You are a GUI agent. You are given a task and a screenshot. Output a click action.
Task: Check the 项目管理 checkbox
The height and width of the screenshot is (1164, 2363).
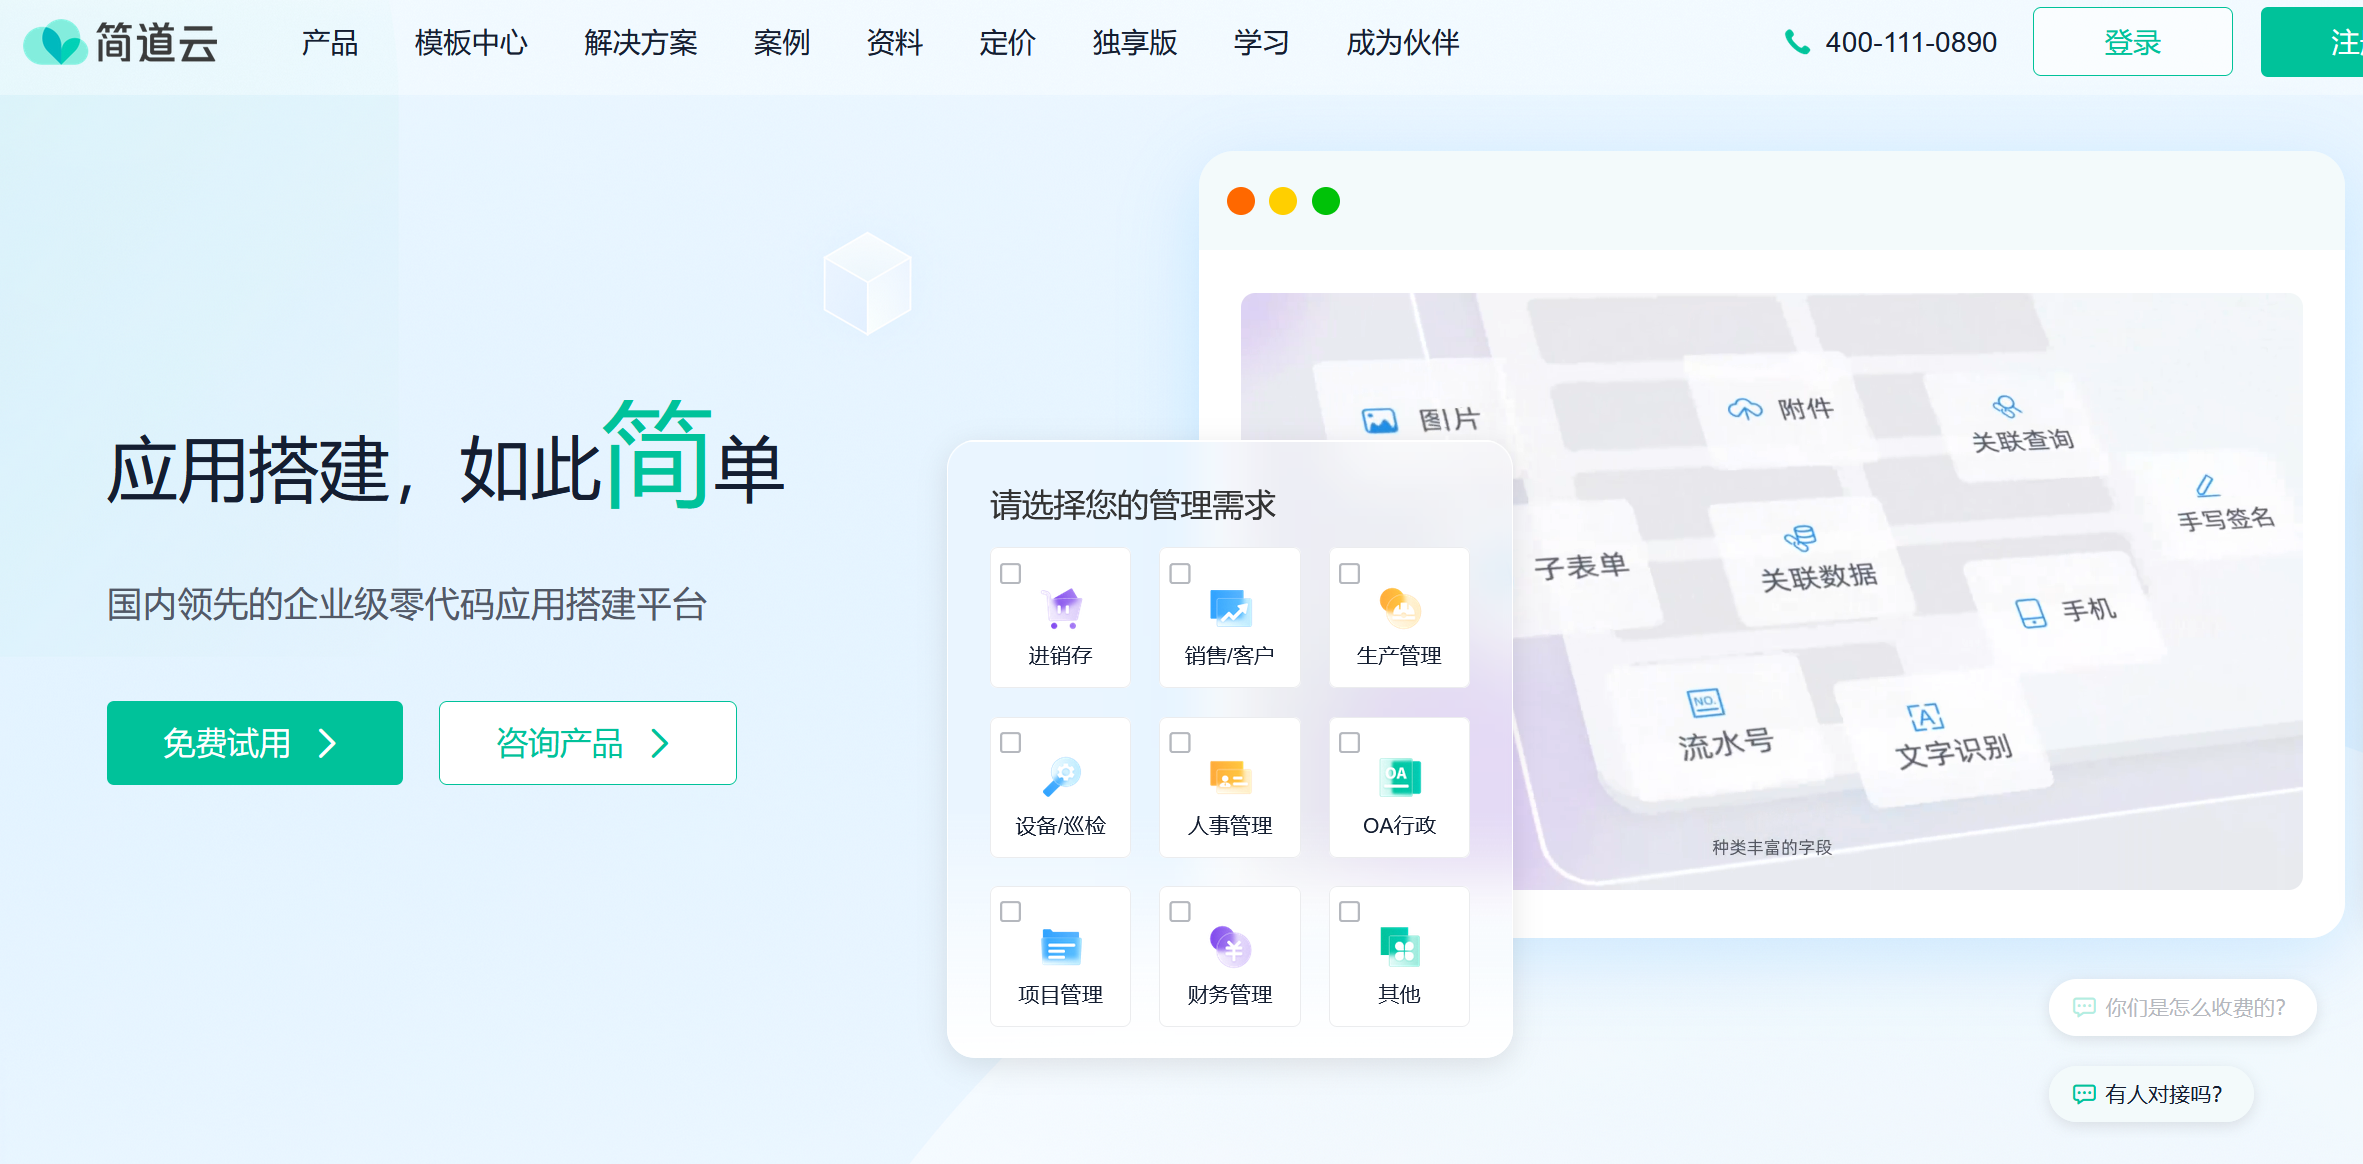point(1011,912)
